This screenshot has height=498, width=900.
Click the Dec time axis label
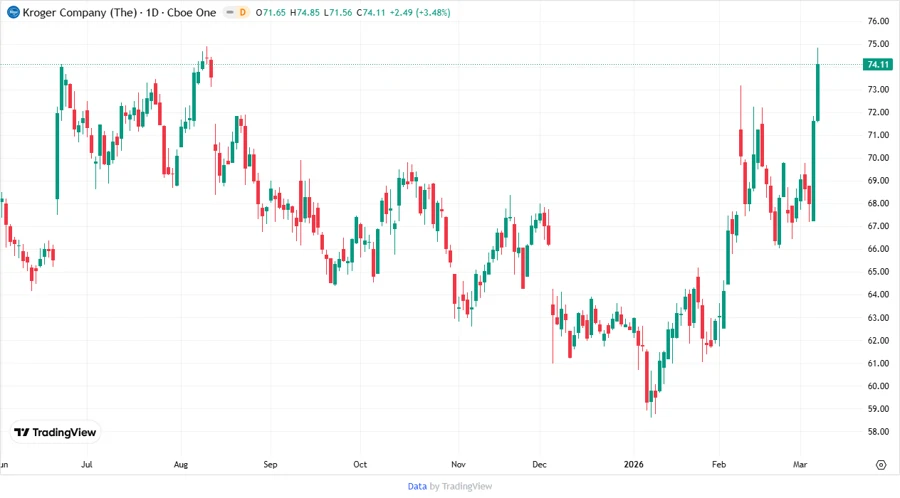[540, 465]
